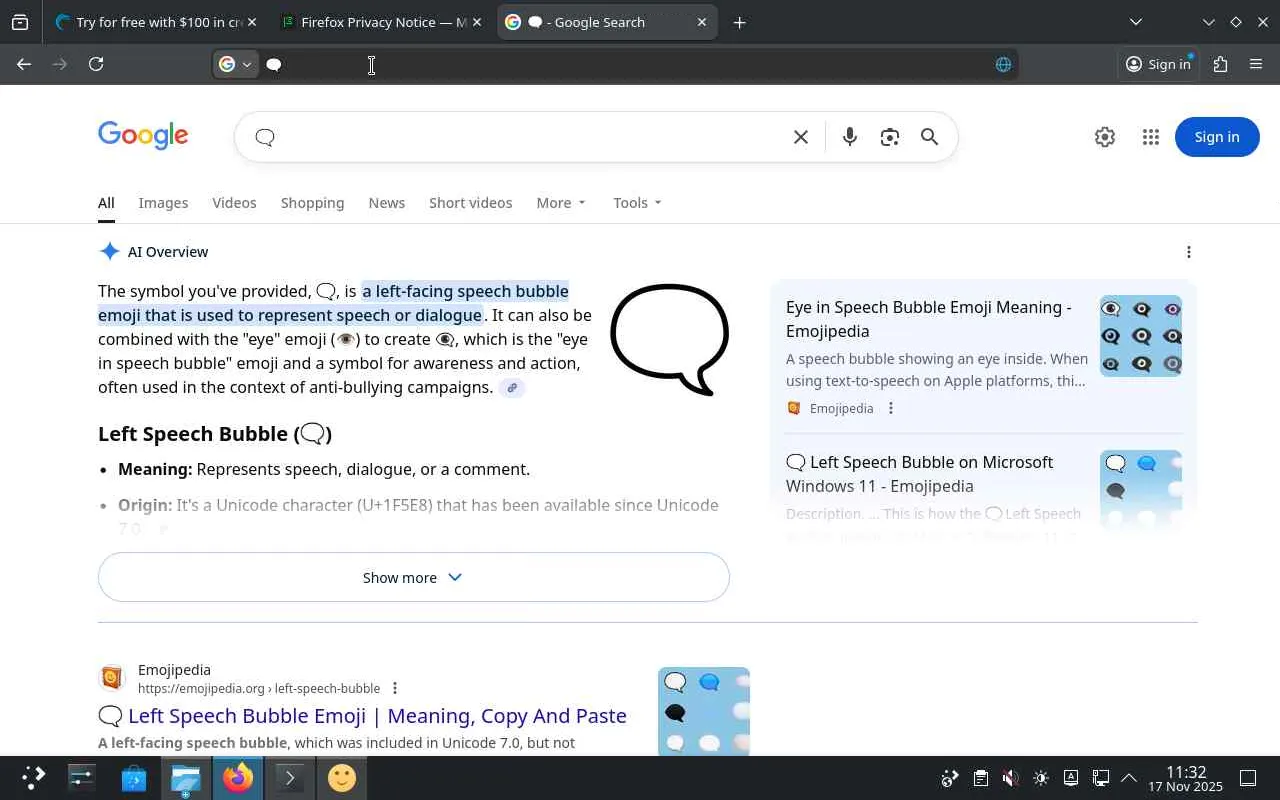This screenshot has height=800, width=1280.
Task: Open more options for the Emojipedia source card
Action: [890, 408]
